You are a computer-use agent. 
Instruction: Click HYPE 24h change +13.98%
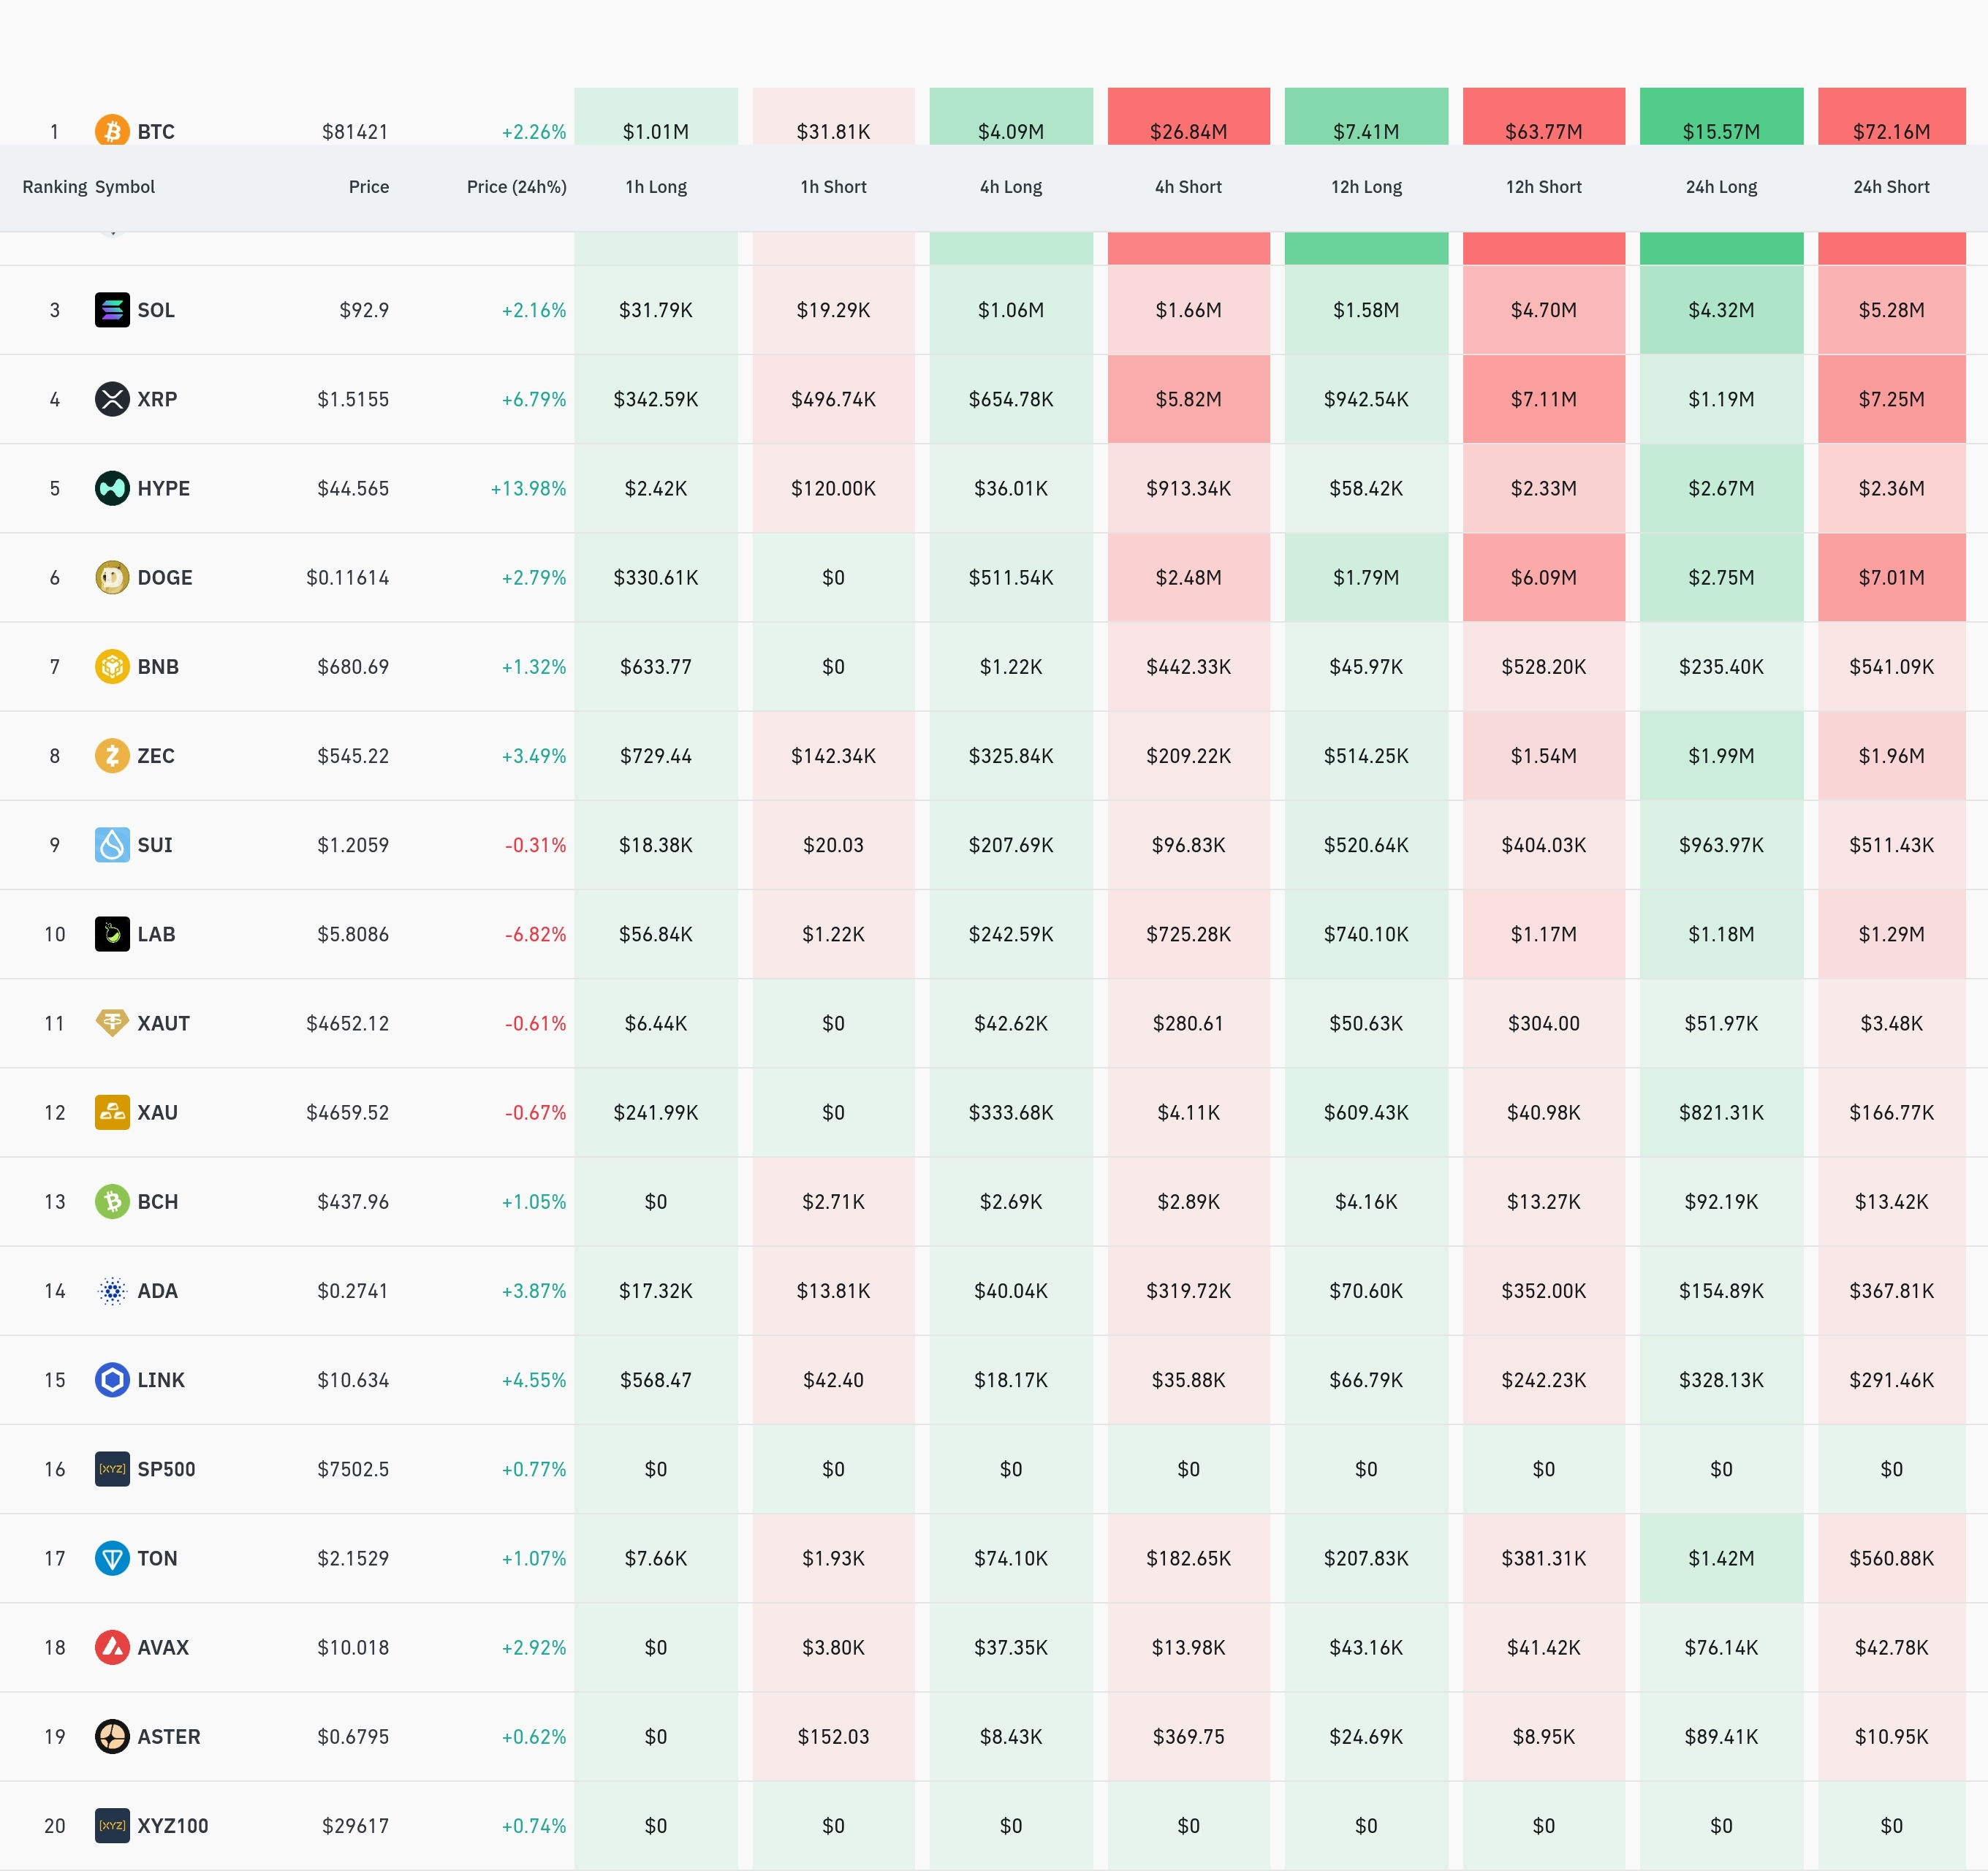[528, 488]
